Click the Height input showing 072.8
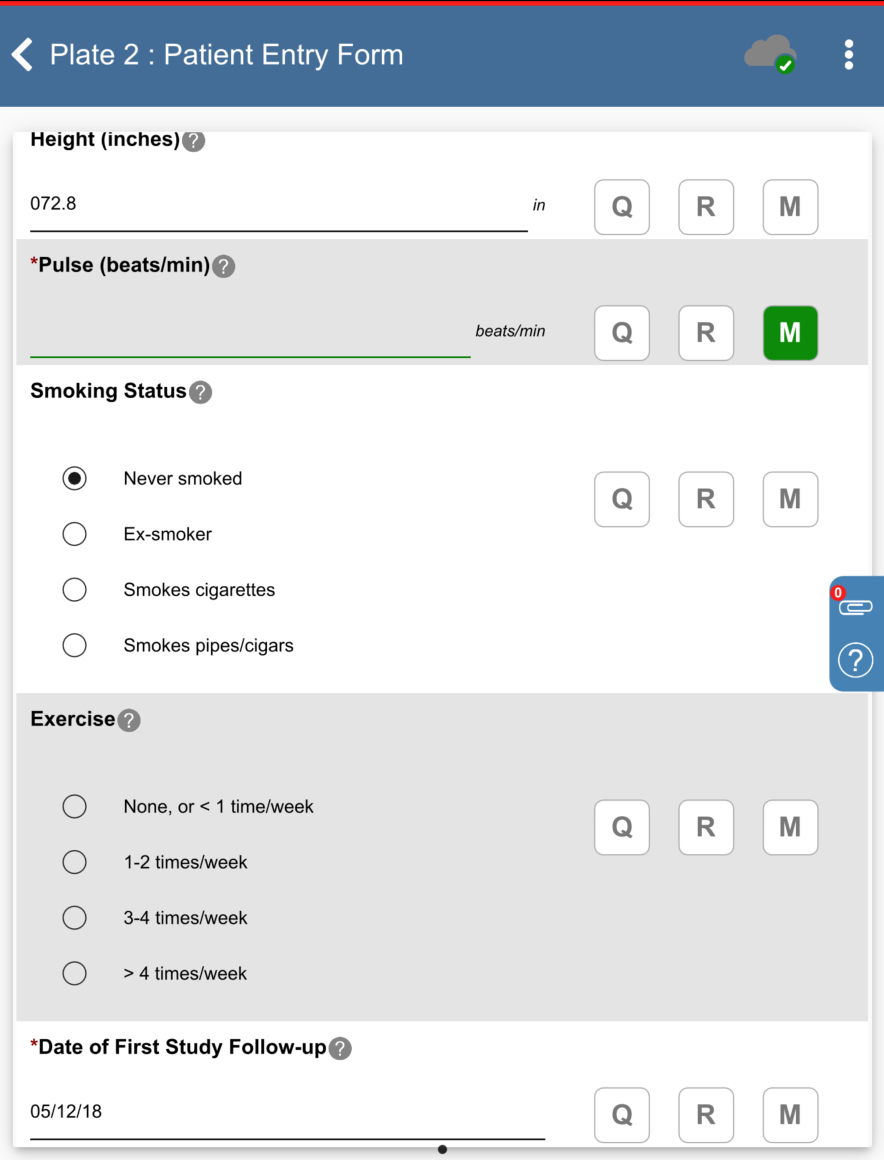This screenshot has width=884, height=1160. click(x=278, y=206)
